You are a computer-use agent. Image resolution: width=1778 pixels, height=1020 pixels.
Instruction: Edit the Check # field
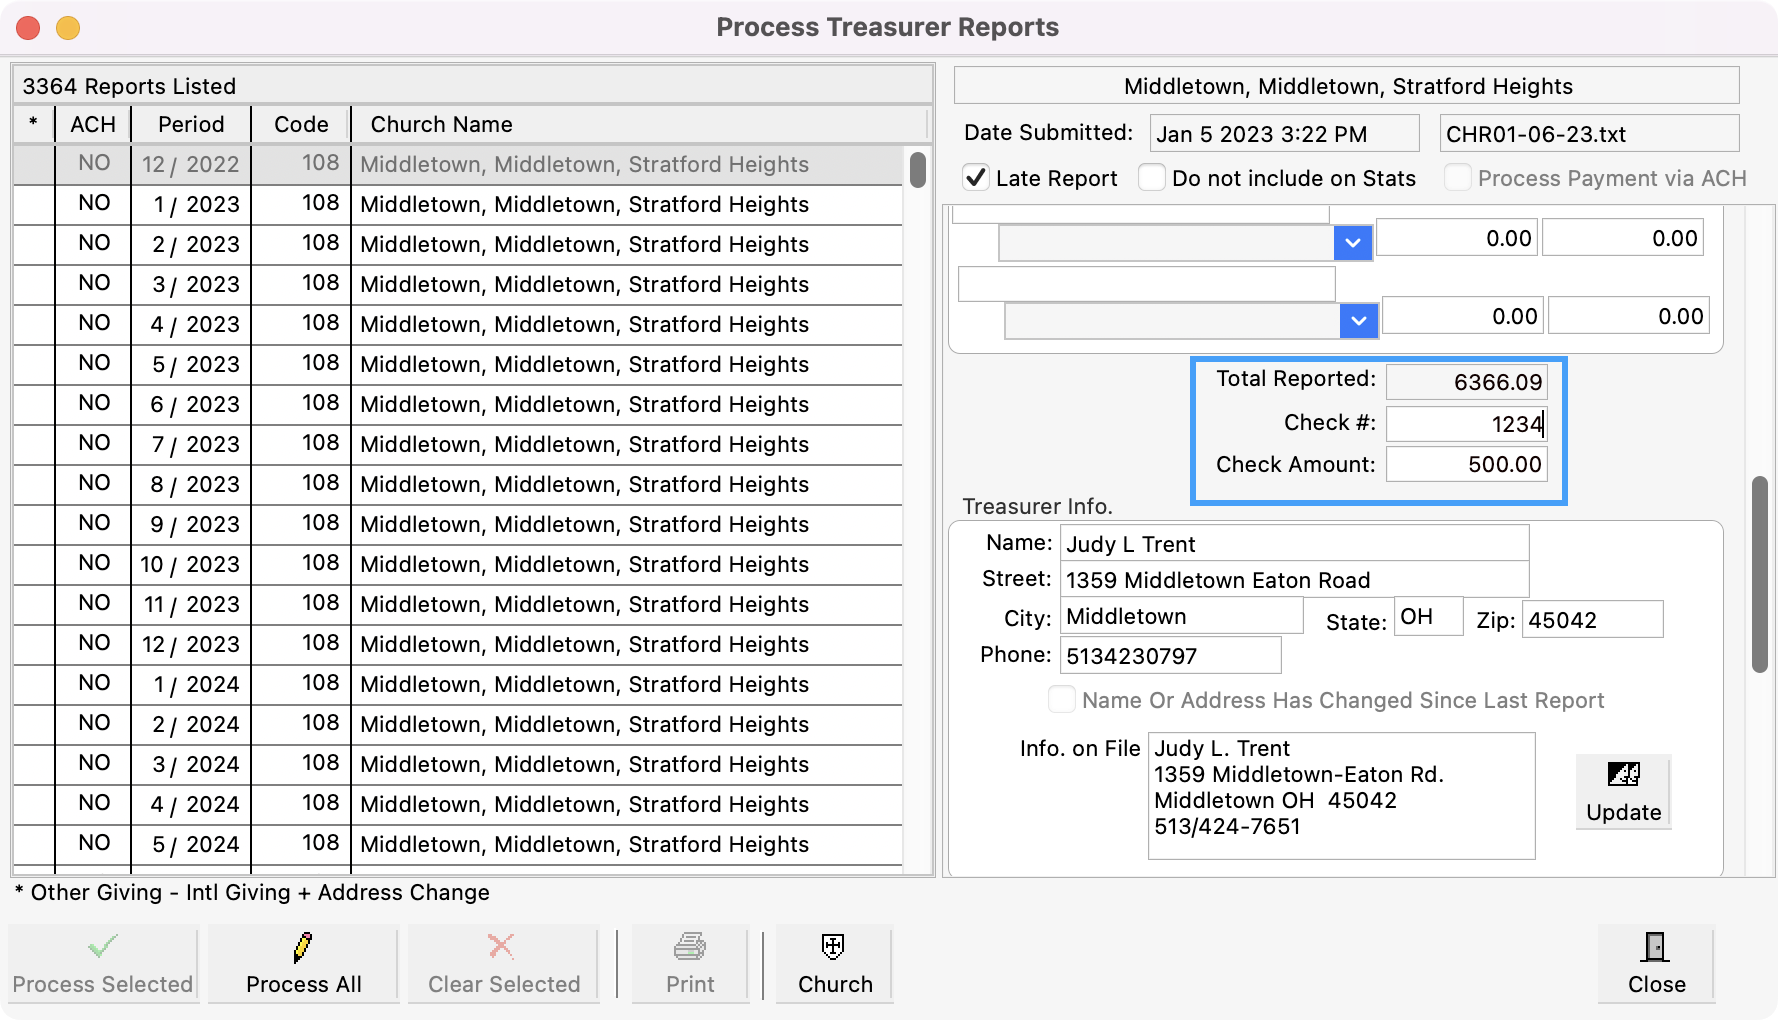(x=1466, y=423)
